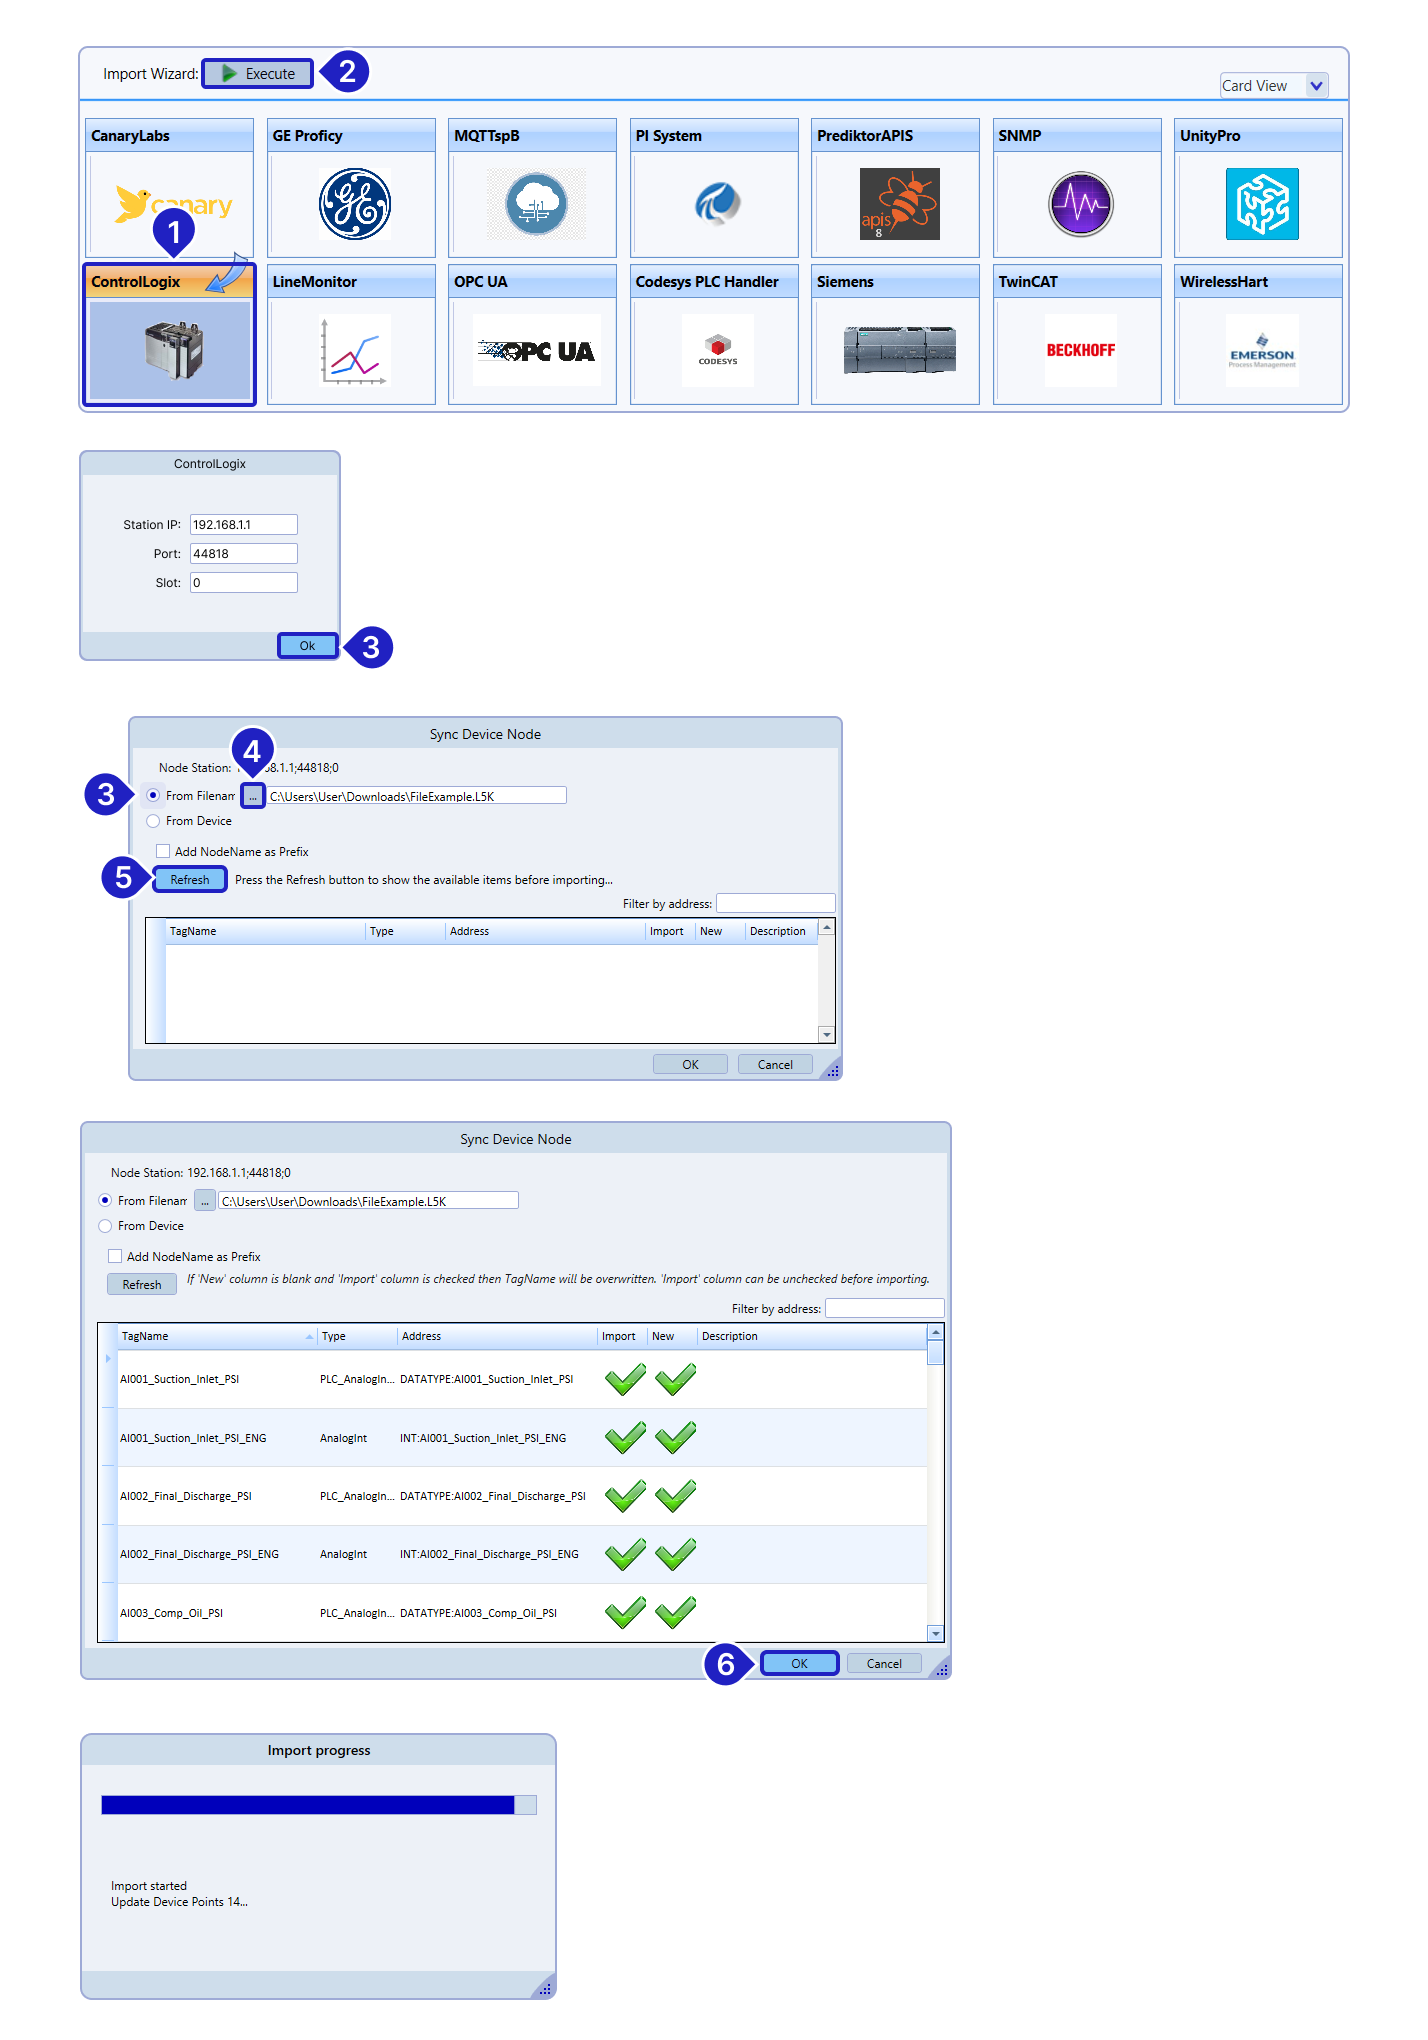Sort by the TagName column header
1428x2040 pixels.
click(210, 1336)
